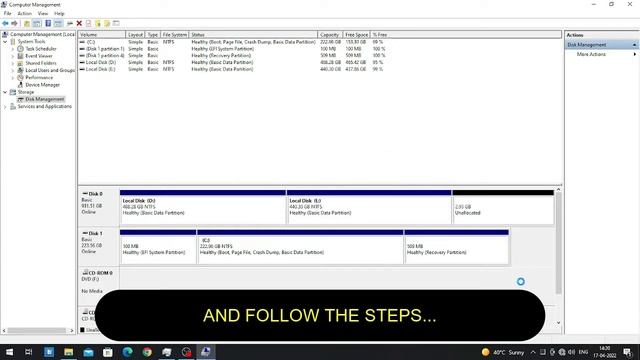Open Task View on the taskbar

[29, 352]
